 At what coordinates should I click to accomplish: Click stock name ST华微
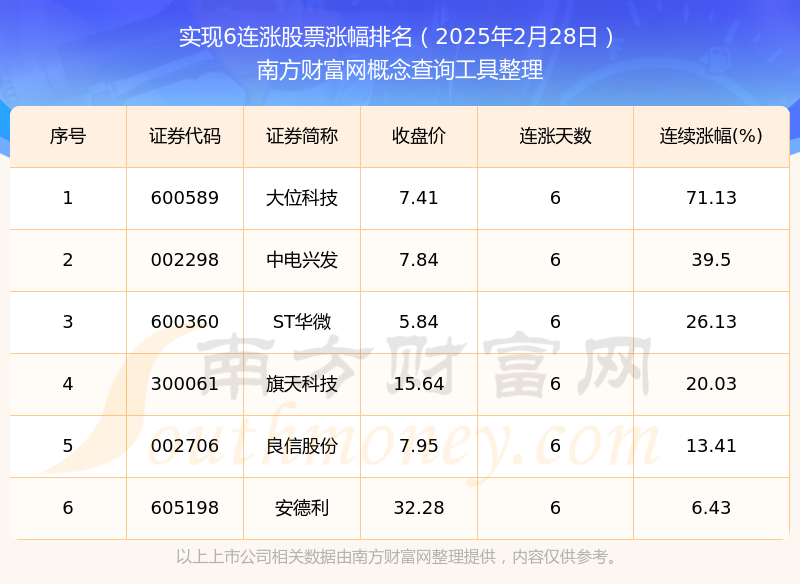[x=302, y=322]
